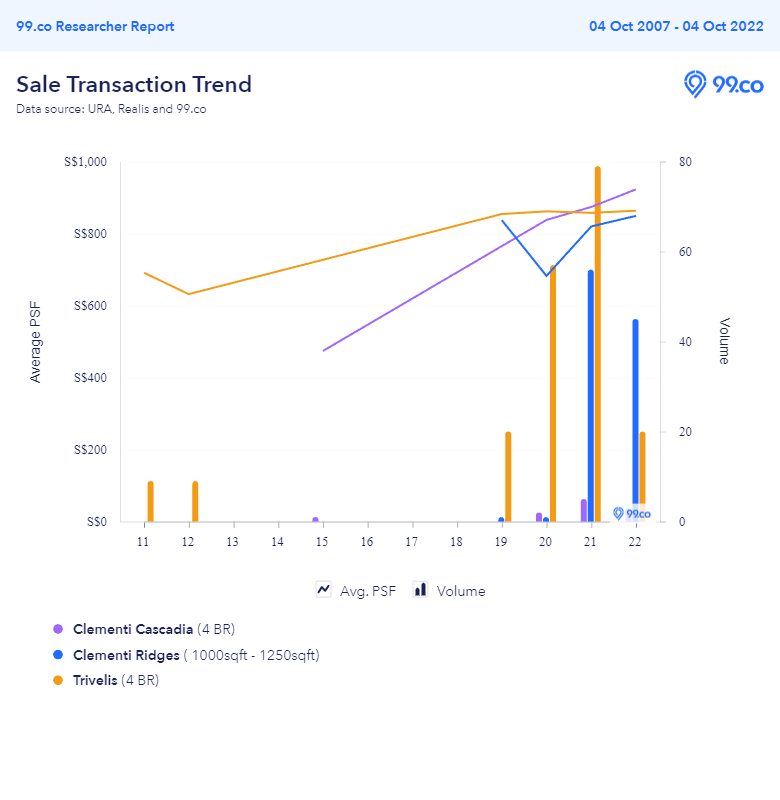This screenshot has height=800, width=780.
Task: Click the blue Clementi Ridges legend dot
Action: (x=58, y=655)
